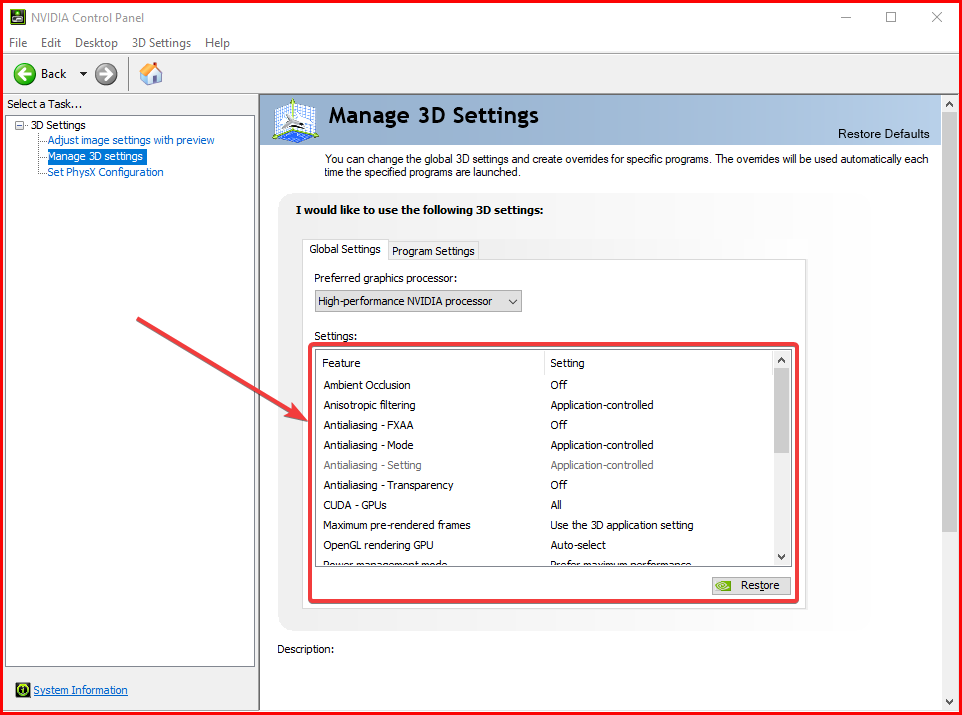Open Back history dropdown arrow
962x715 pixels.
pyautogui.click(x=83, y=74)
